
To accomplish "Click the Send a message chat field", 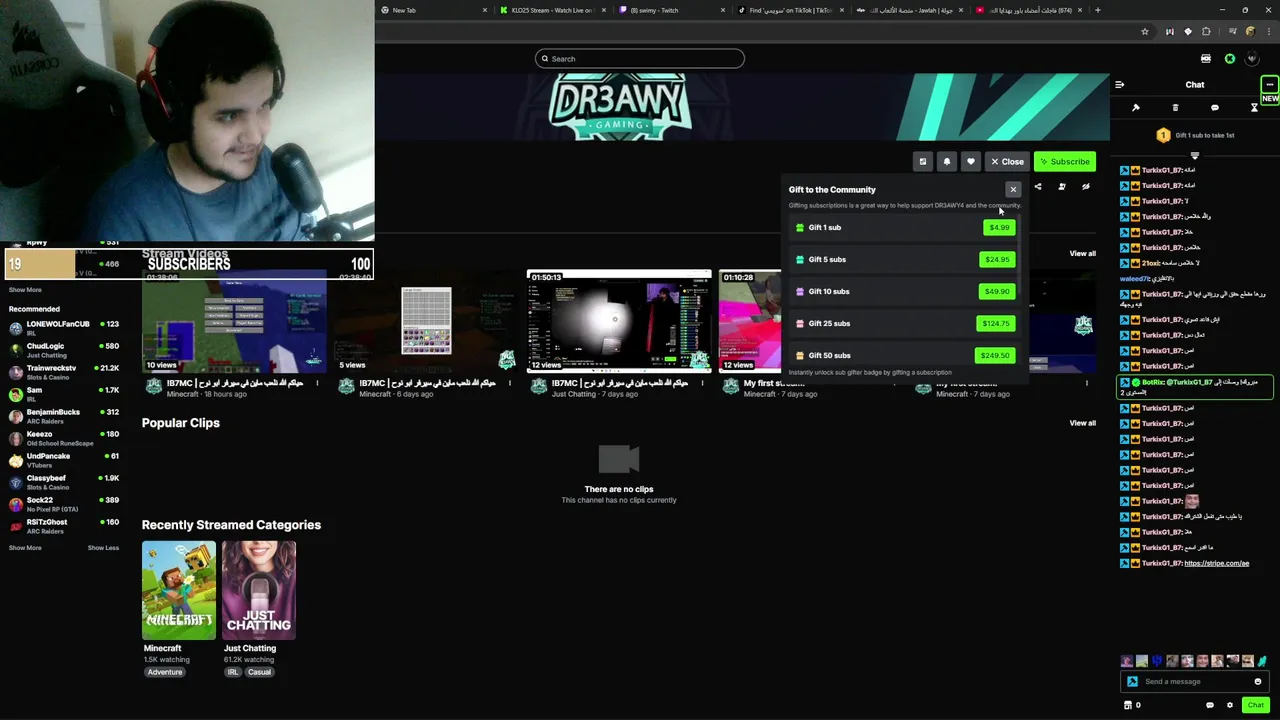I will point(1195,682).
